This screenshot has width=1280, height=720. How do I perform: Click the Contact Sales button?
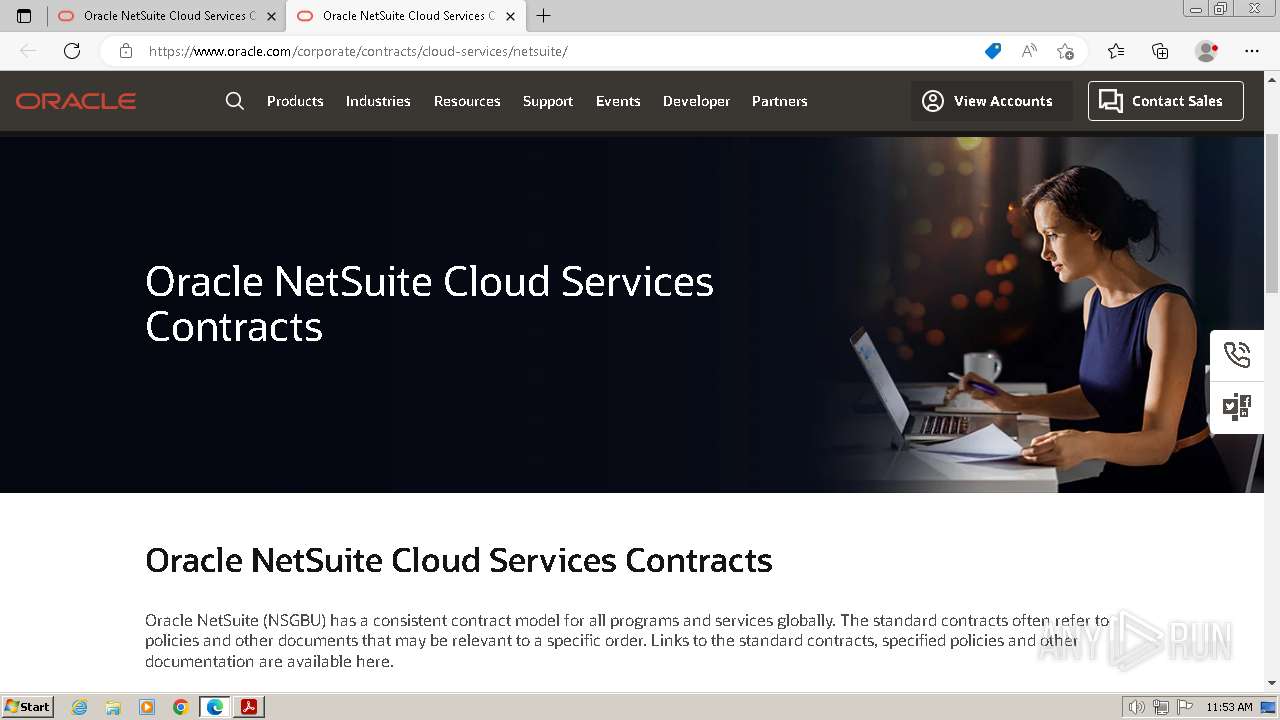(x=1166, y=101)
